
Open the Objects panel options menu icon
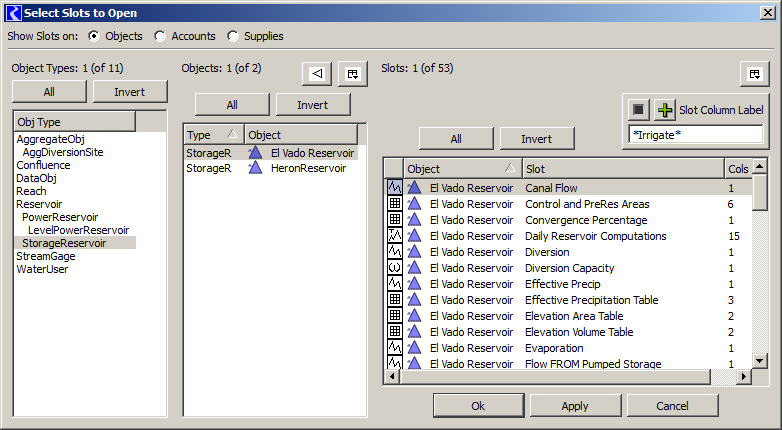[x=353, y=74]
